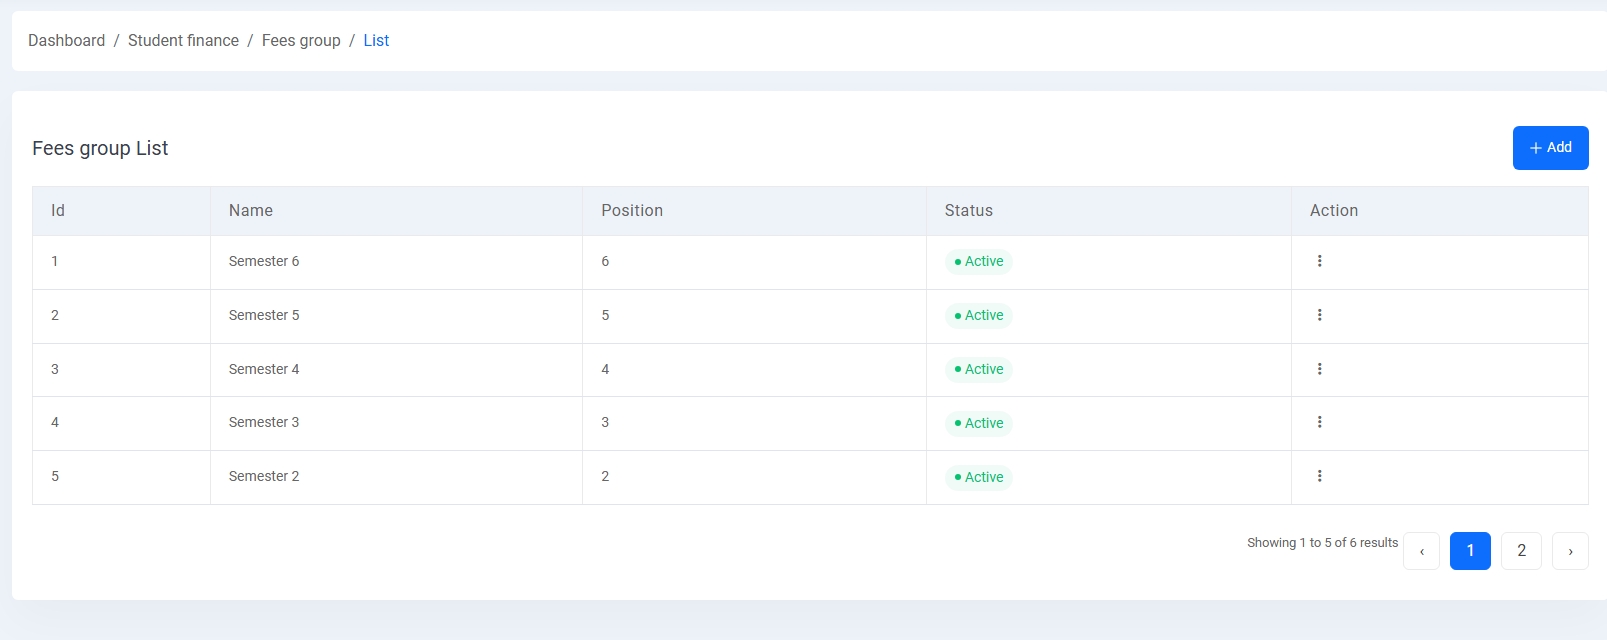Viewport: 1607px width, 640px height.
Task: Click the previous page chevron
Action: [x=1421, y=550]
